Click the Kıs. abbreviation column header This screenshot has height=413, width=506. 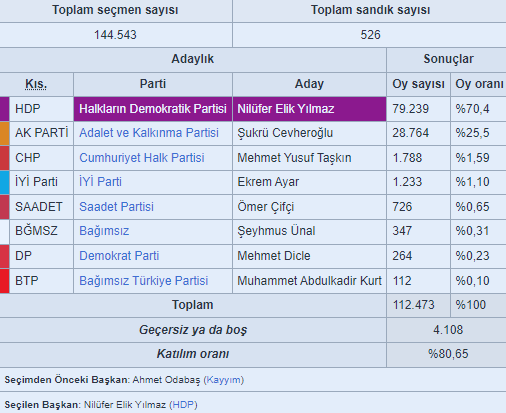click(36, 84)
